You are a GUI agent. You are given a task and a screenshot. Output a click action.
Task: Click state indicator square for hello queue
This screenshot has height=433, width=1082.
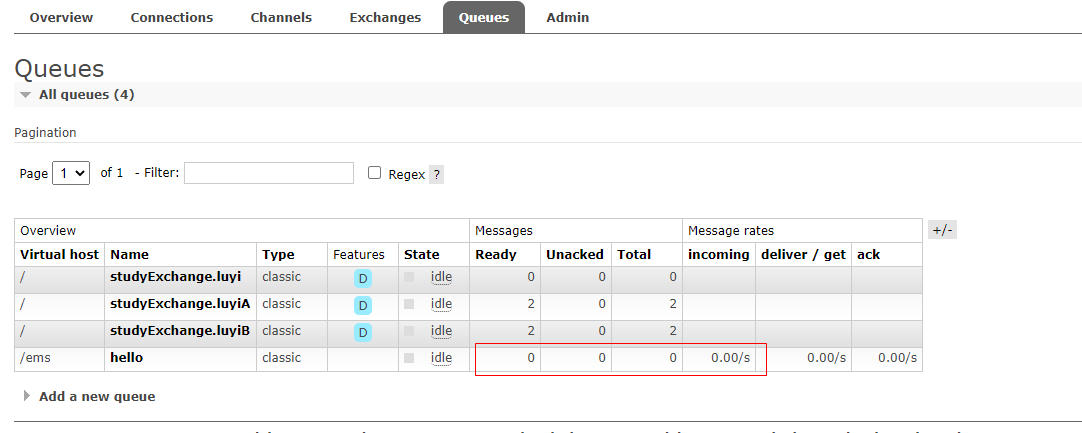click(x=409, y=358)
